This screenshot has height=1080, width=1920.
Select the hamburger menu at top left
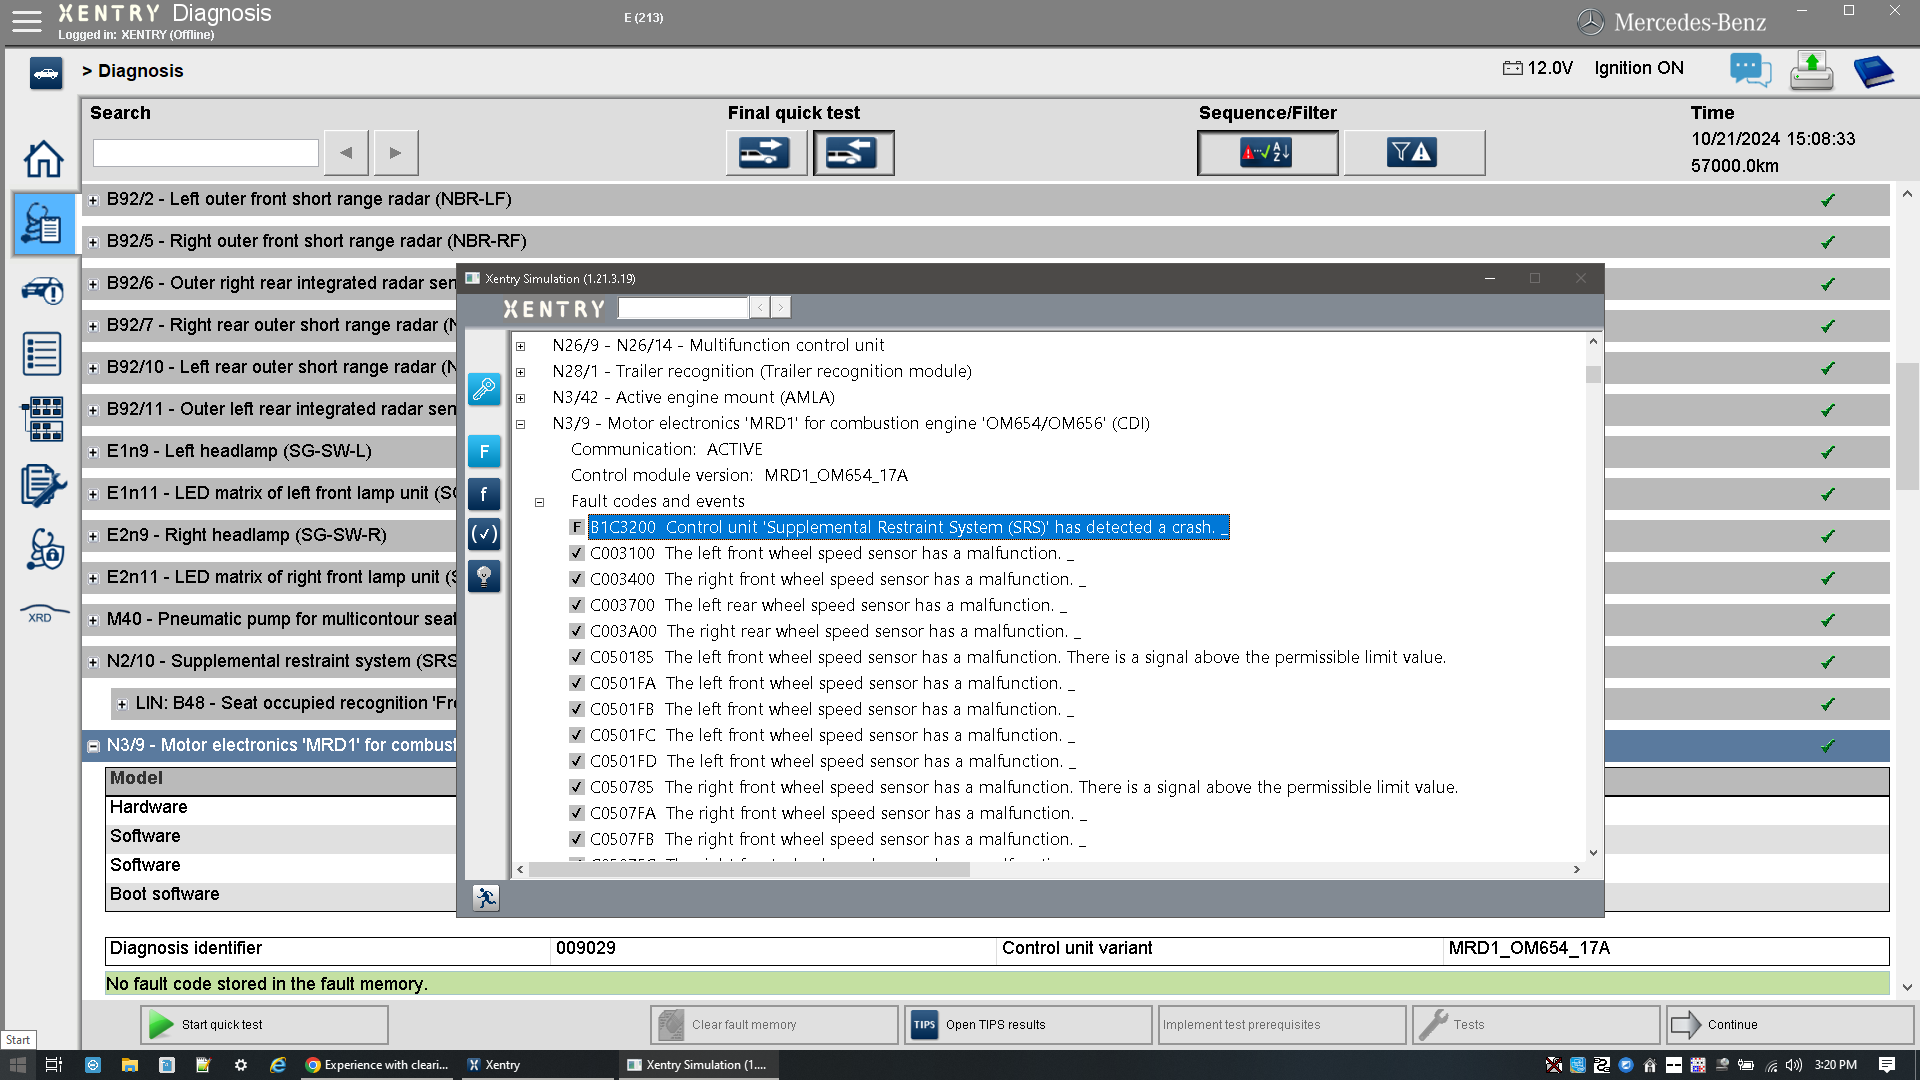click(x=27, y=21)
